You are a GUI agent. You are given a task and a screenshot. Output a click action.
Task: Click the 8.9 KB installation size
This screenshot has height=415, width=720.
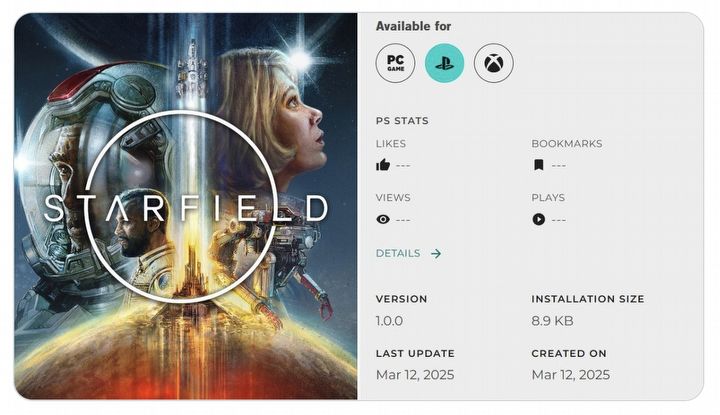(552, 321)
